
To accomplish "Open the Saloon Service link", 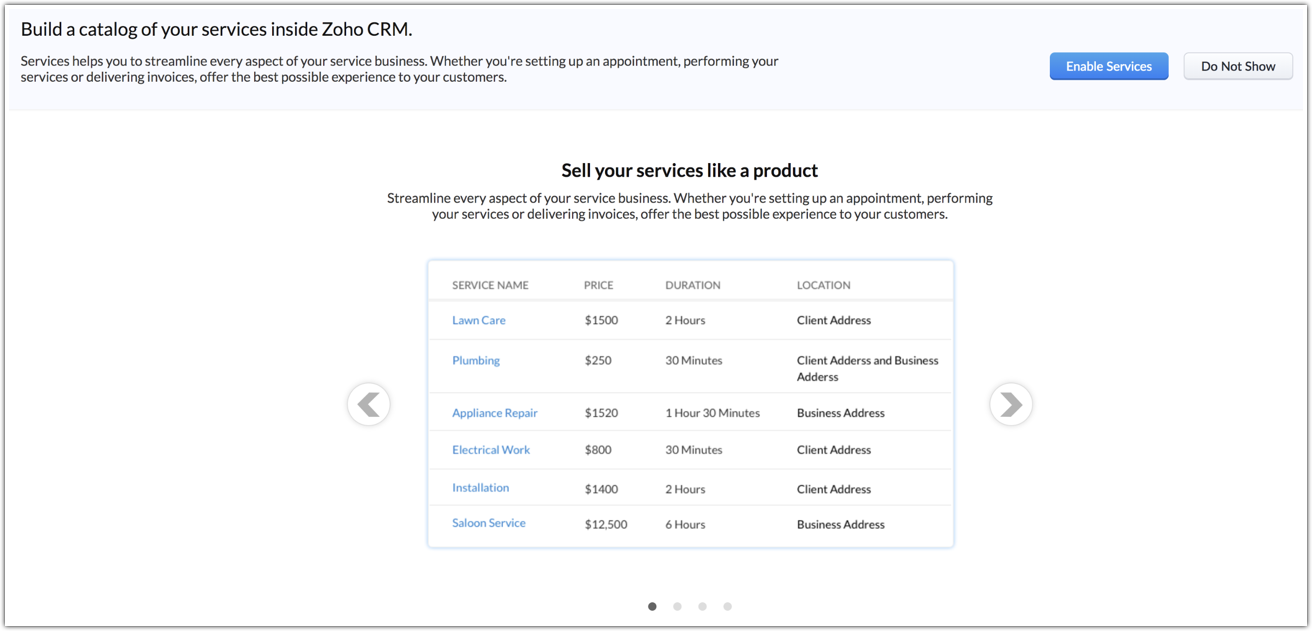I will point(489,523).
